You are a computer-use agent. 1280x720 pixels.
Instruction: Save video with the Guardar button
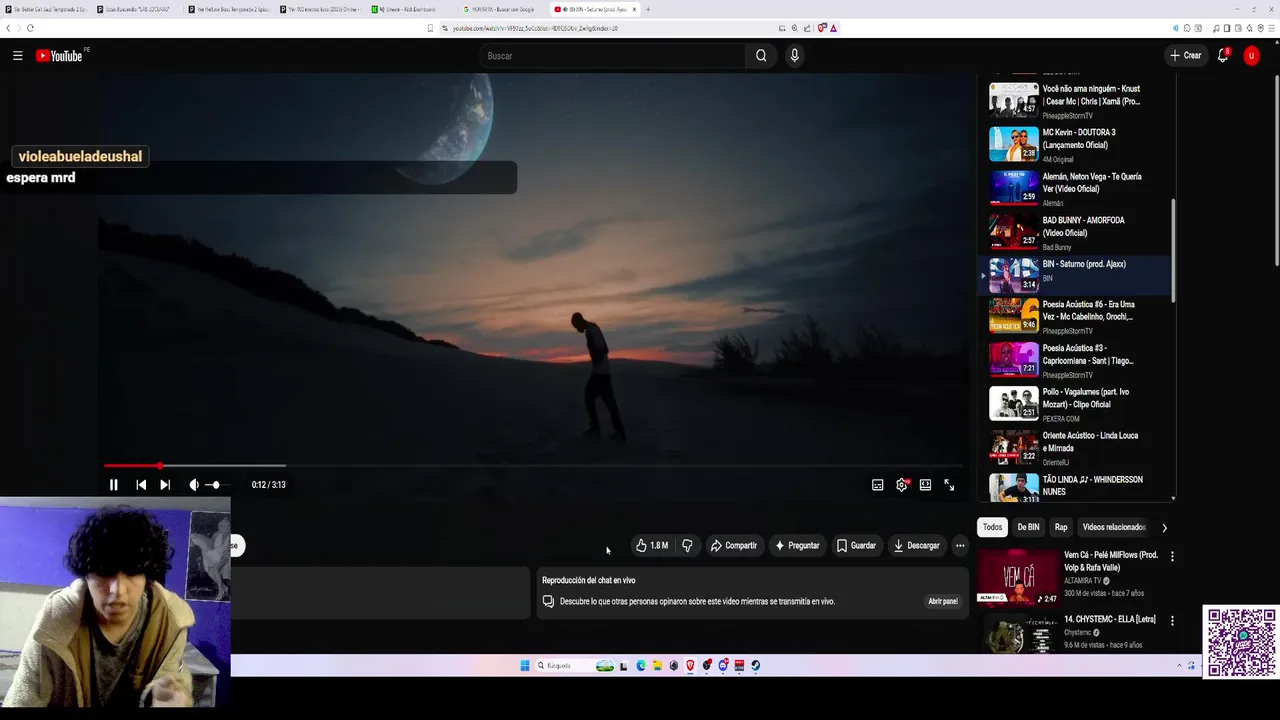[x=856, y=546]
